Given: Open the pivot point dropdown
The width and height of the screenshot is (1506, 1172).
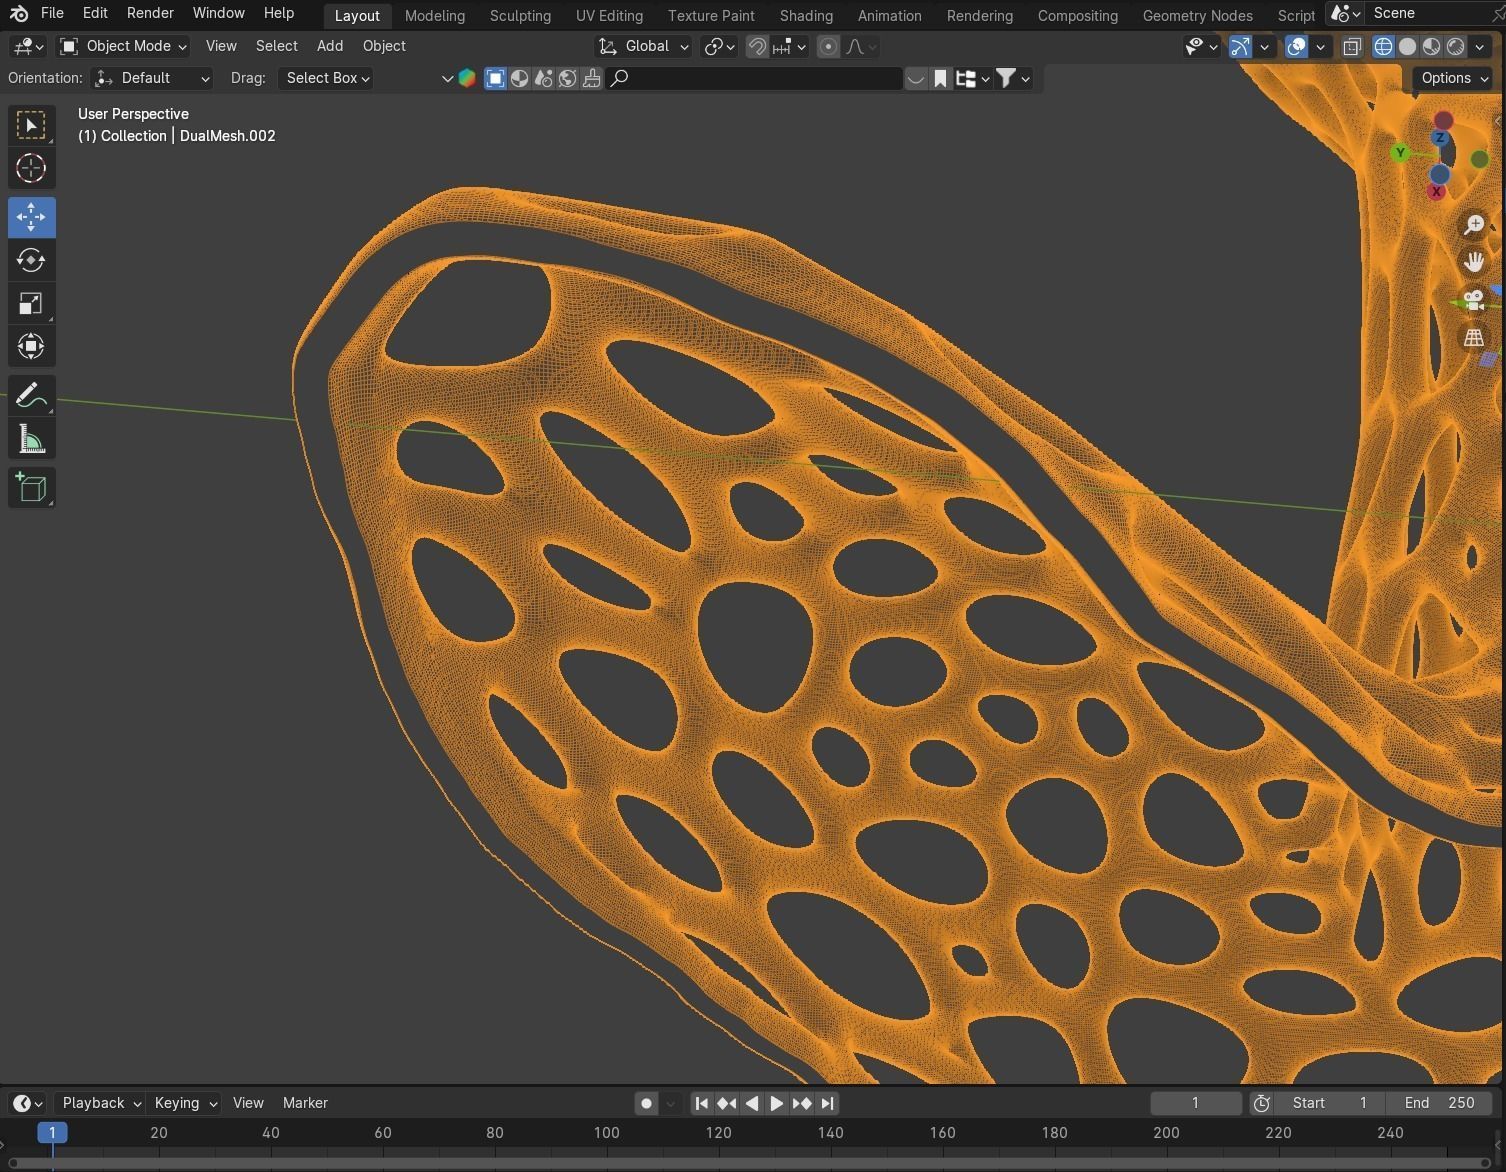Looking at the screenshot, I should coord(719,46).
